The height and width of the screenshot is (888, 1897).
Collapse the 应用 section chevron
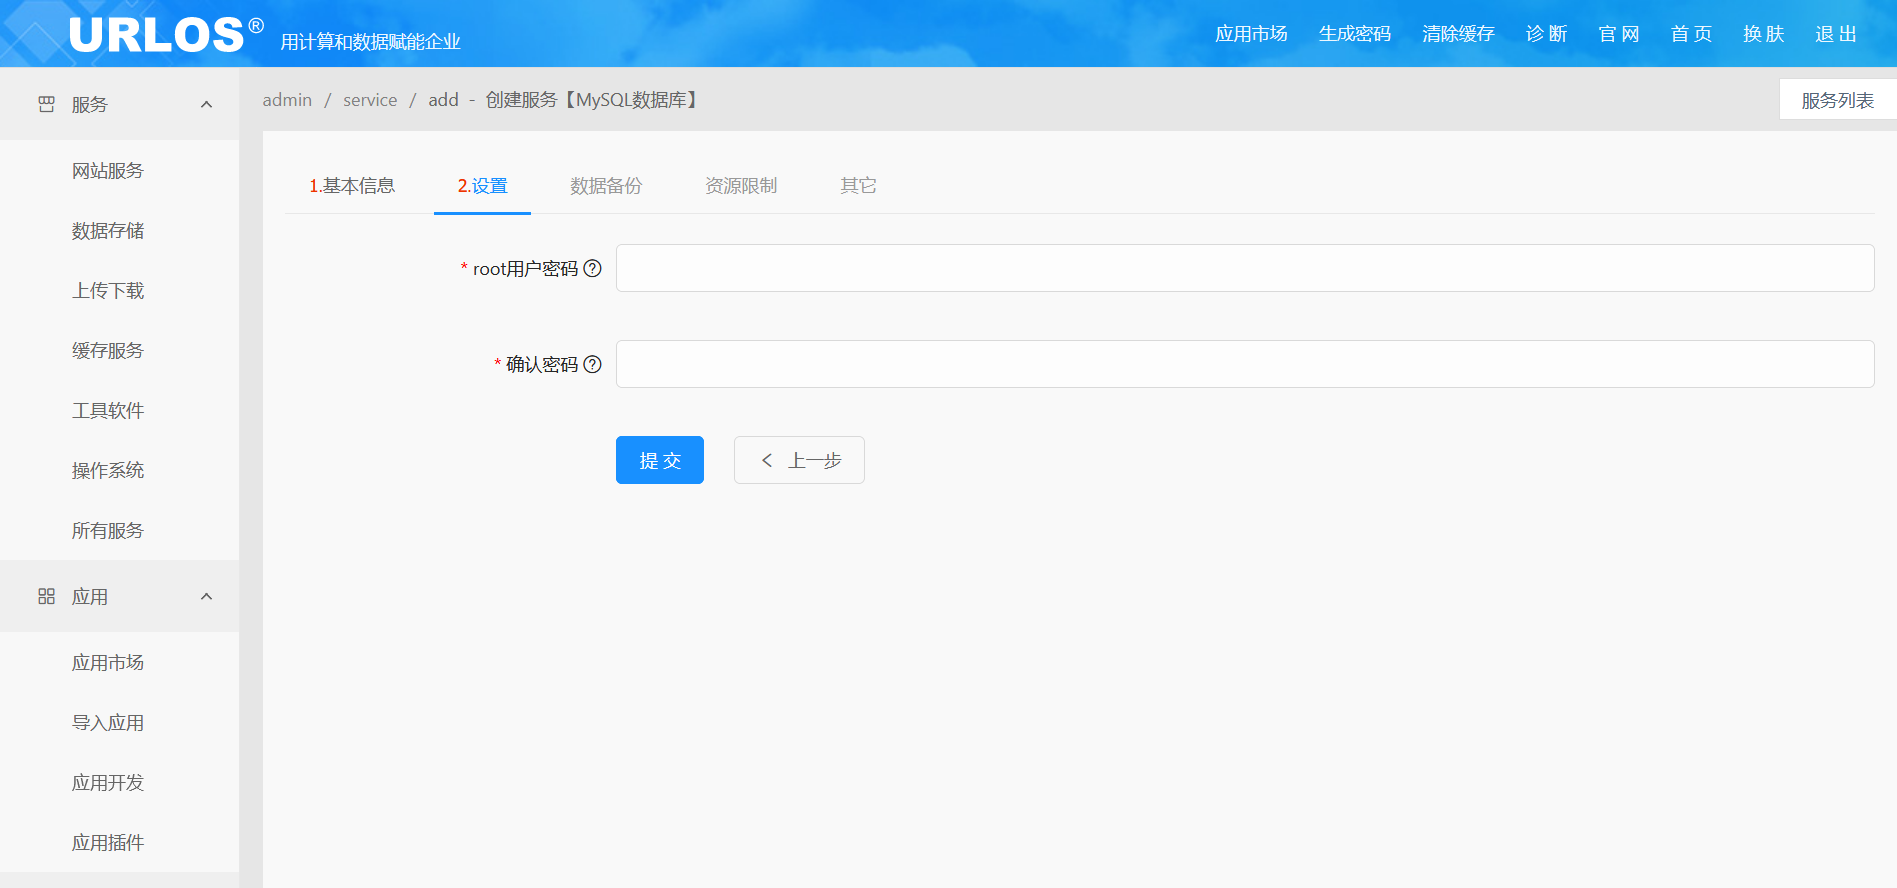(206, 596)
